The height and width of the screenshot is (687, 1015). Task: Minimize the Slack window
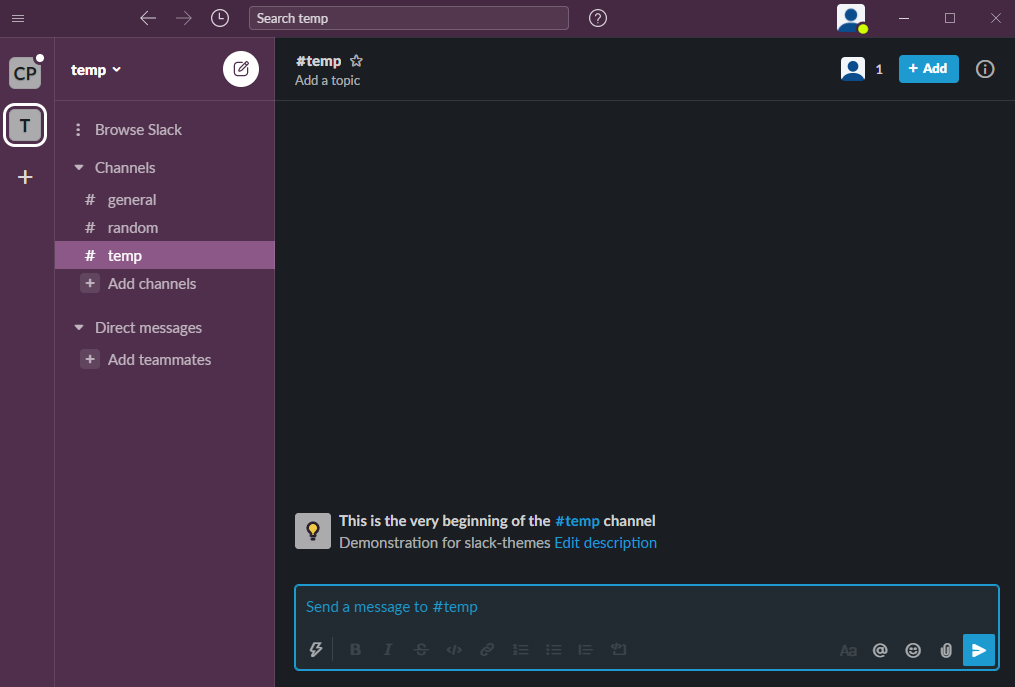tap(904, 18)
